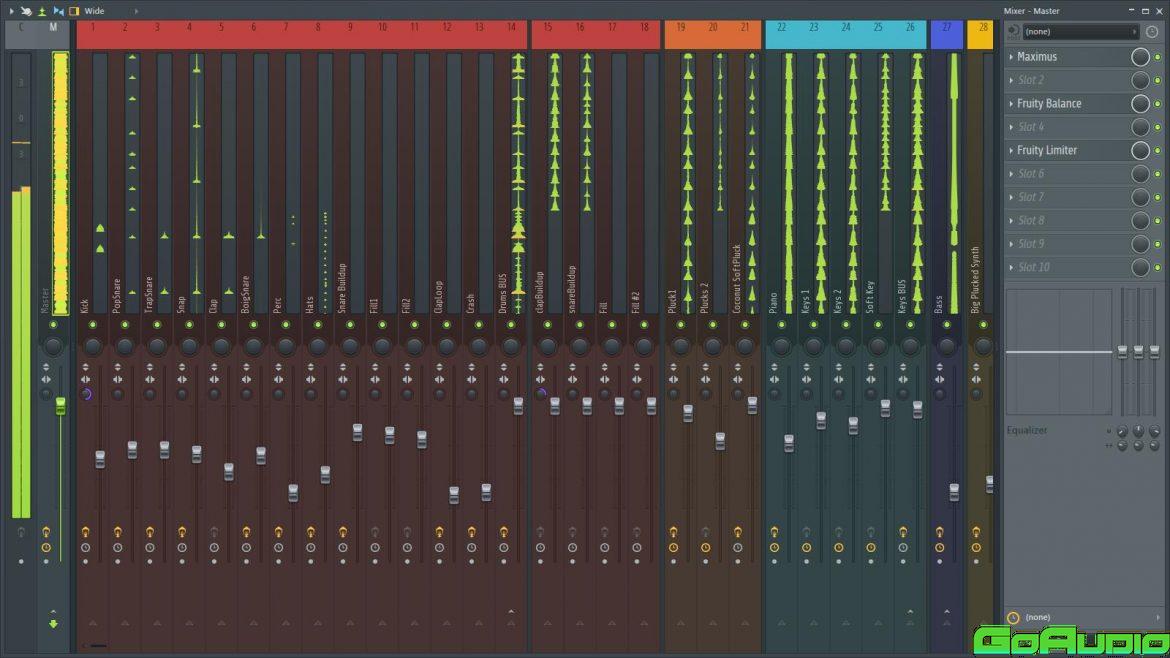
Task: Click the Maximus mix level knob
Action: tap(1140, 57)
